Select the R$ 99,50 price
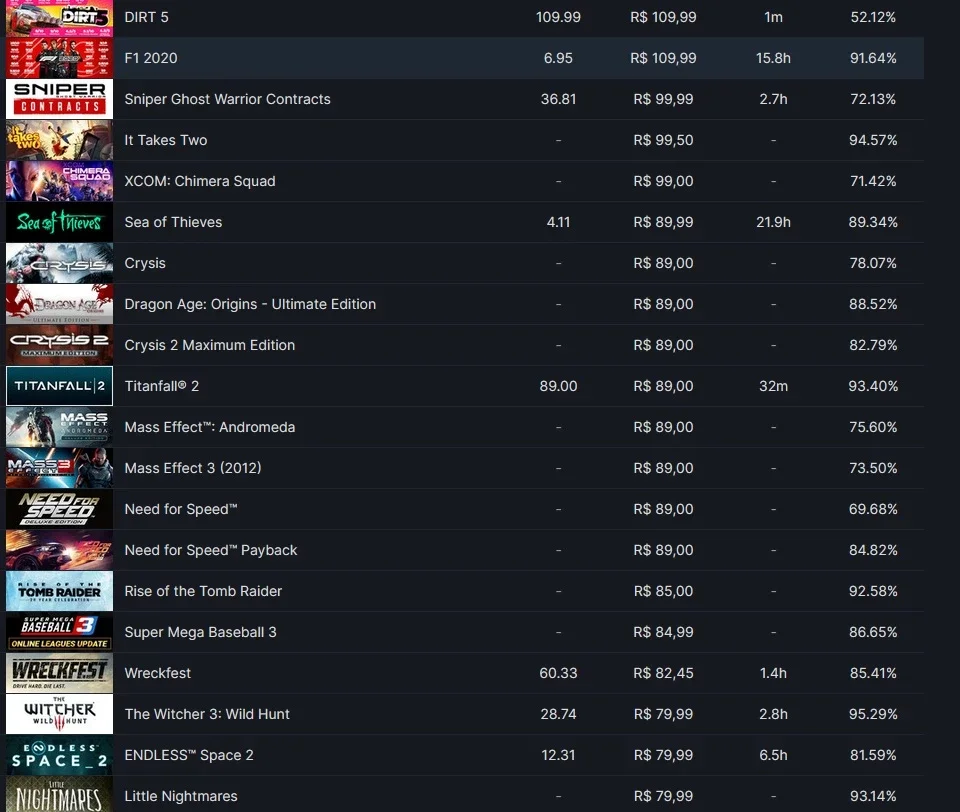The image size is (960, 812). point(664,140)
